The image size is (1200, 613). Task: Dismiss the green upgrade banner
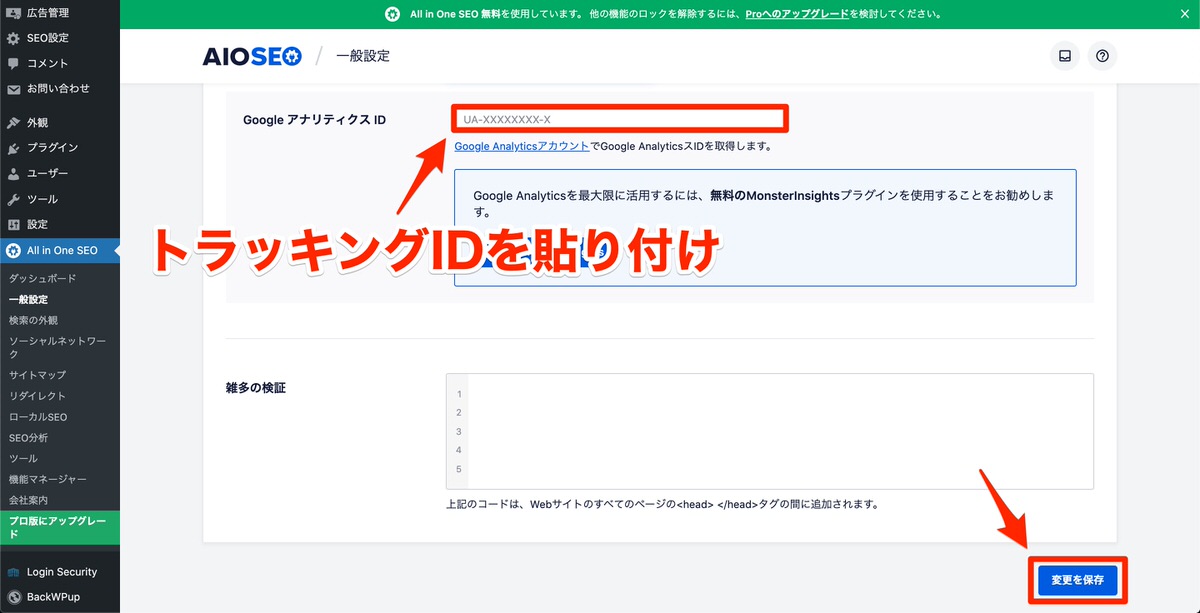tap(1184, 15)
